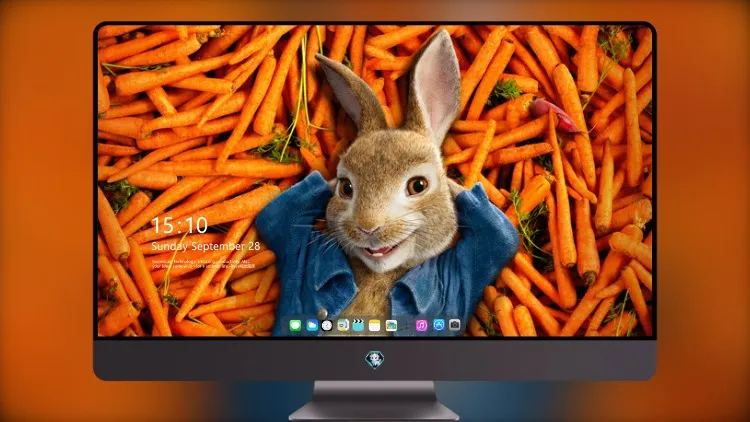Open the Photos gallery dock icon
Image resolution: width=750 pixels, height=422 pixels.
pos(391,325)
